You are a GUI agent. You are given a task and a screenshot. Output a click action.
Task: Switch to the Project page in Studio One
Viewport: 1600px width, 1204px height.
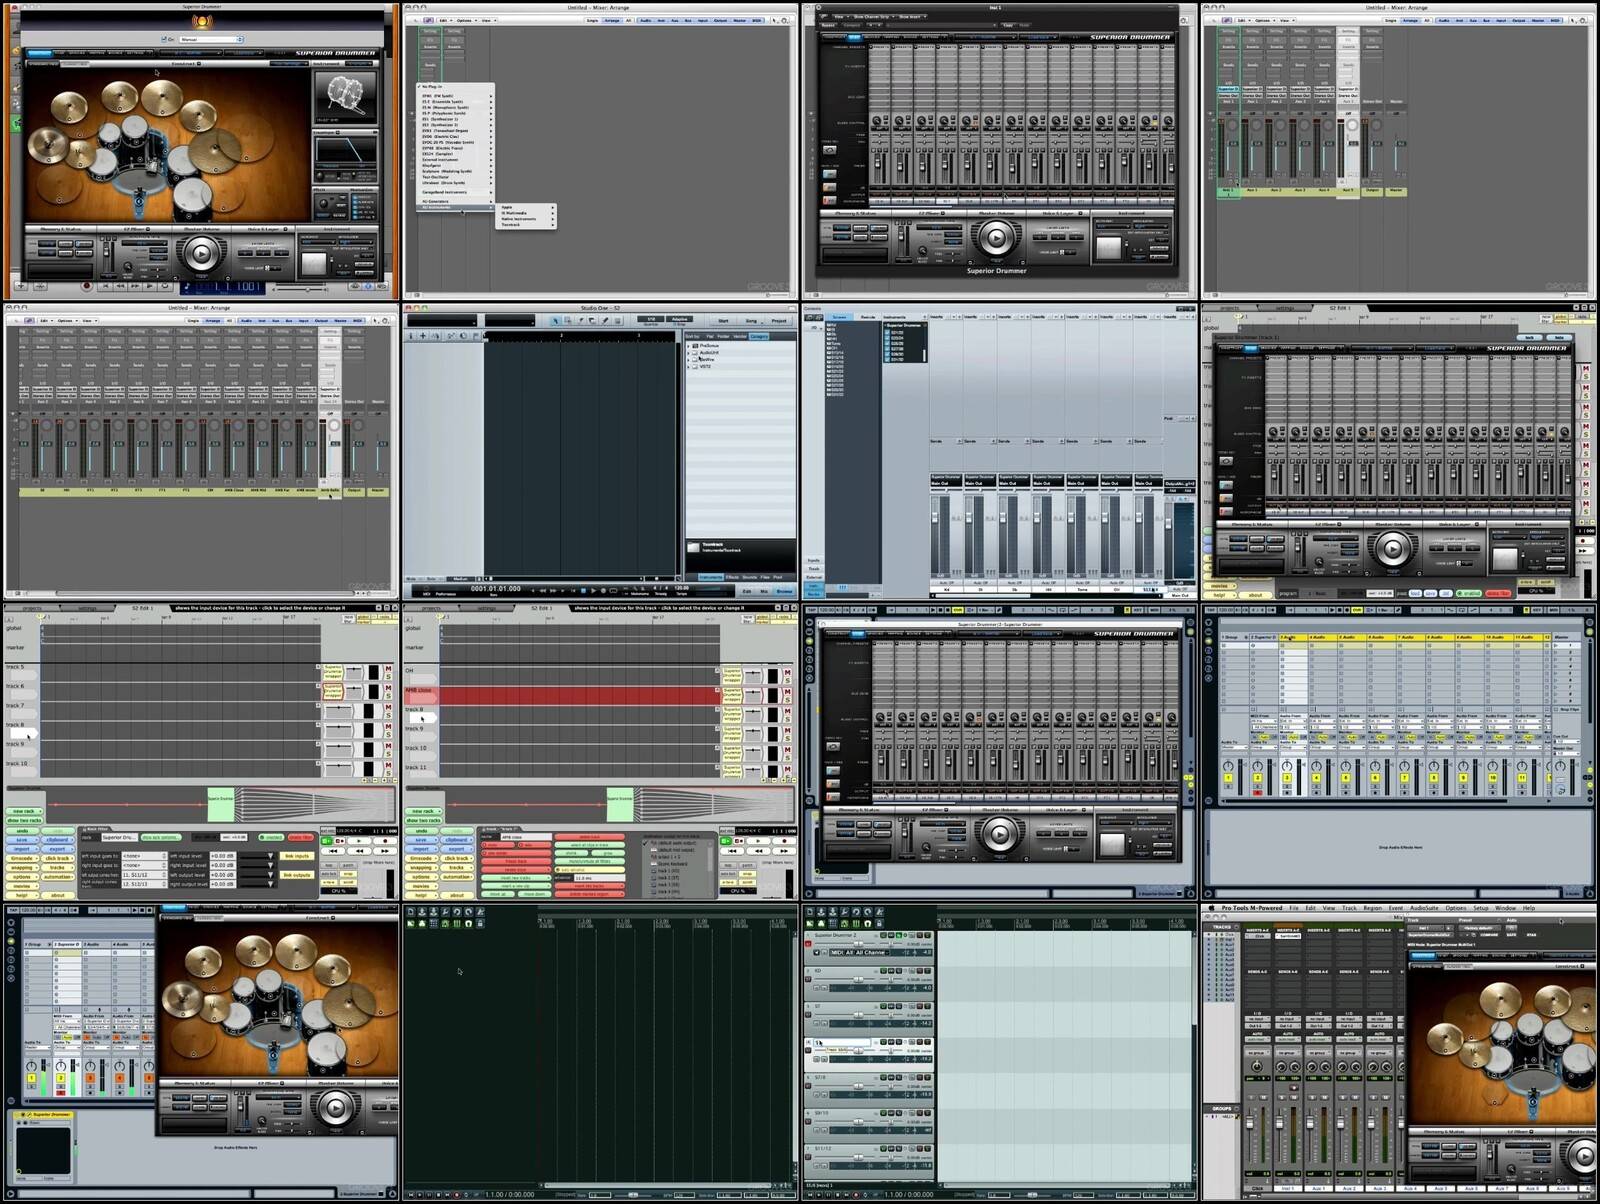[779, 321]
